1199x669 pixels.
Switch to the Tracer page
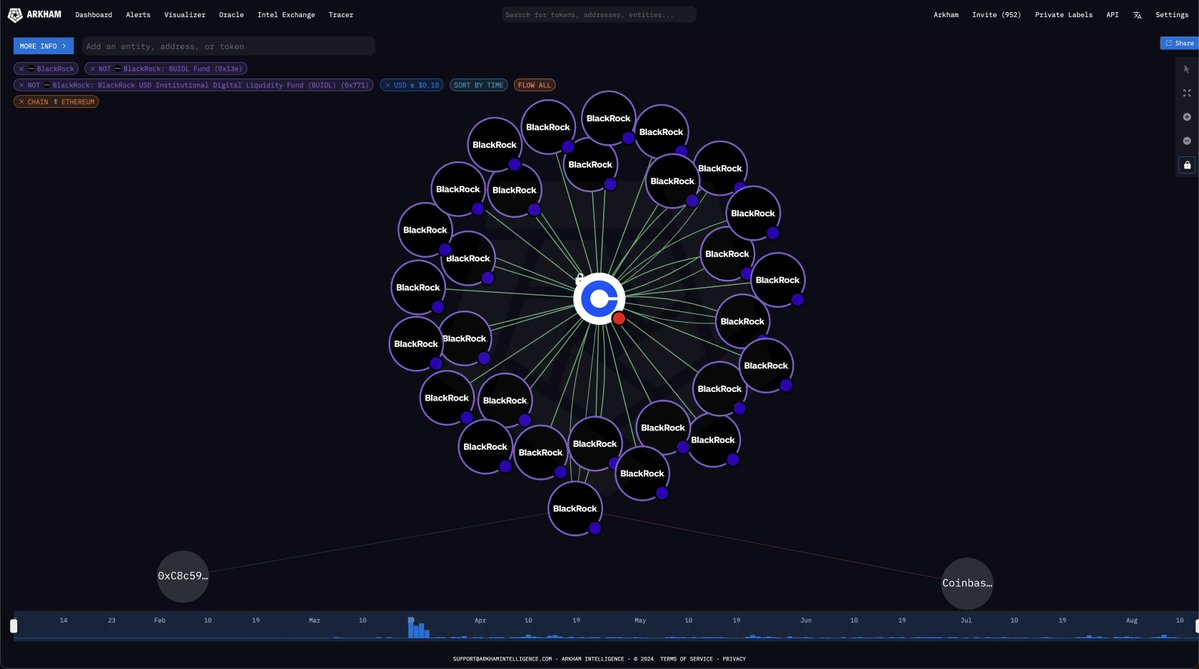point(341,15)
